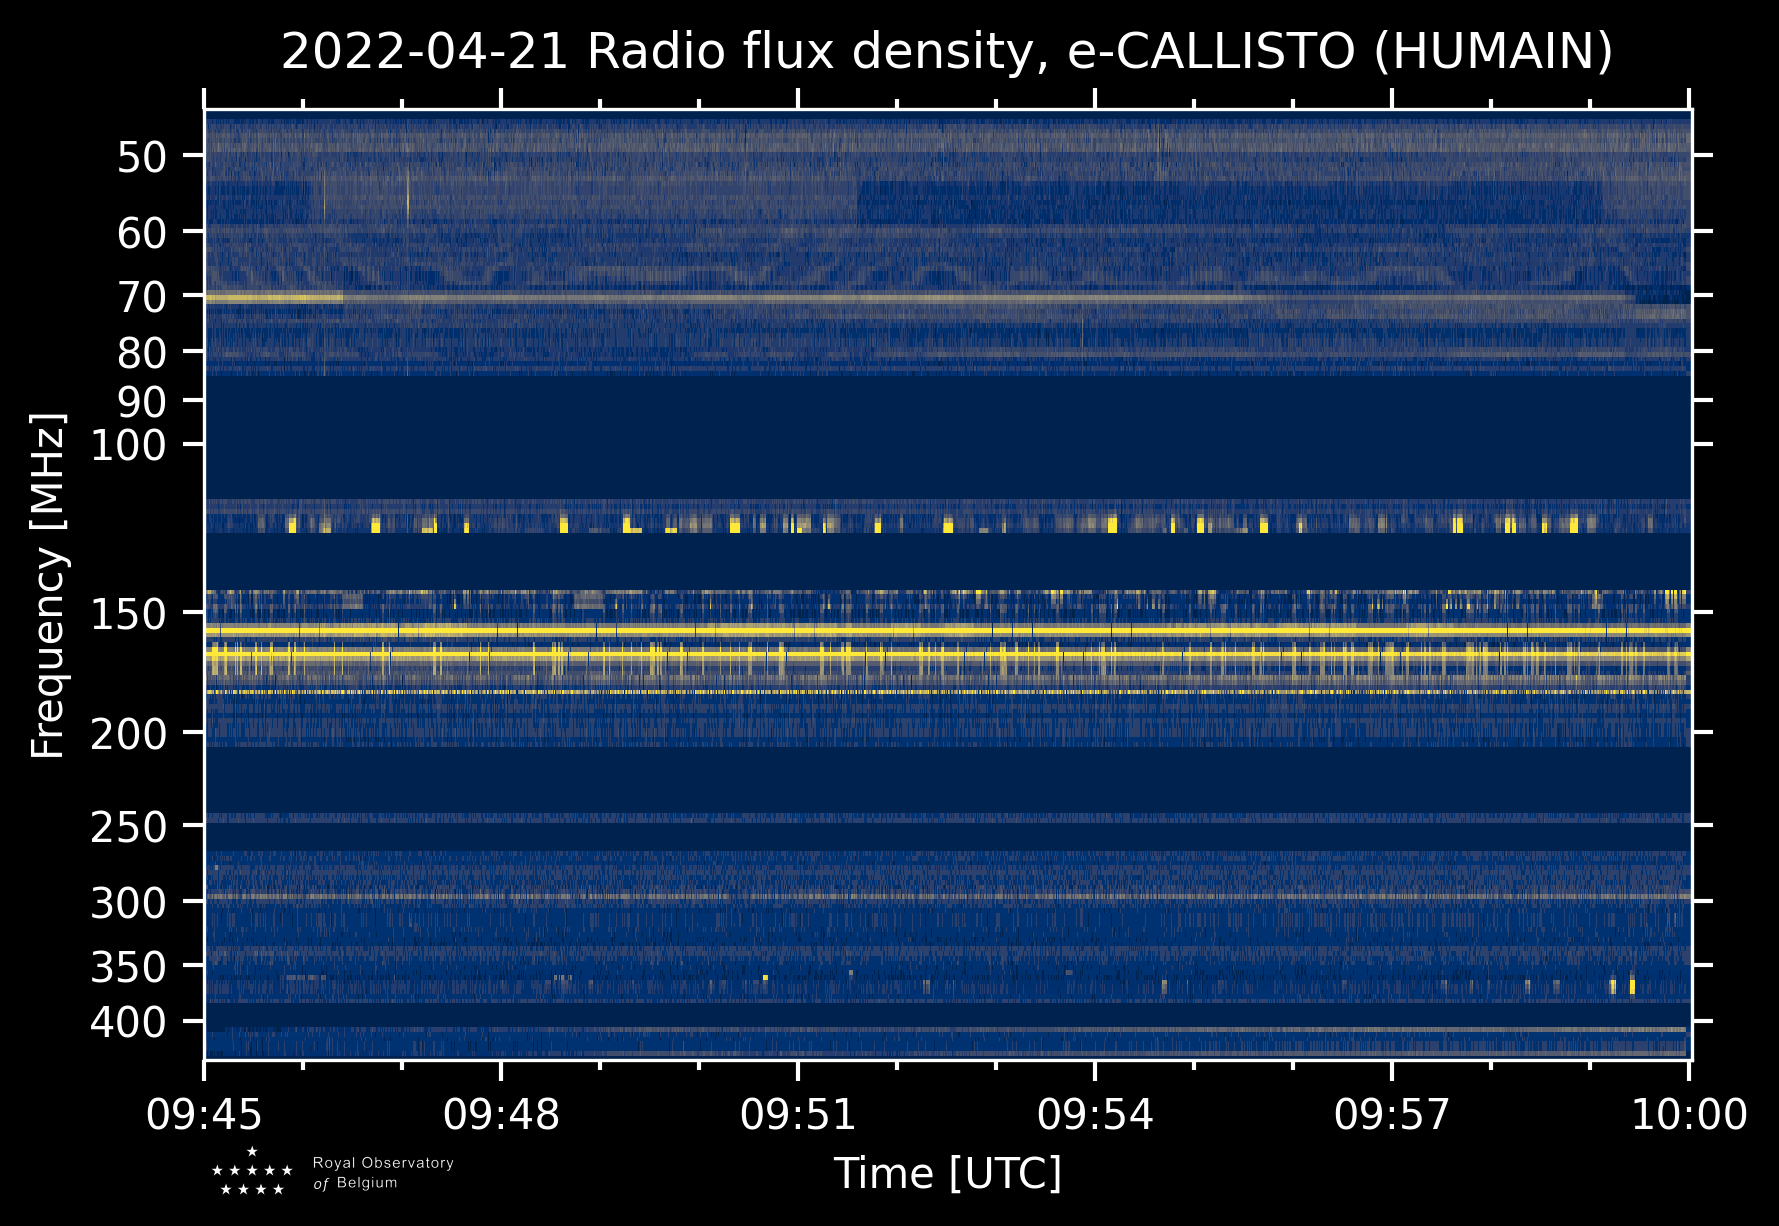
Task: Select the 09:54 time tick label
Action: pos(1095,1115)
